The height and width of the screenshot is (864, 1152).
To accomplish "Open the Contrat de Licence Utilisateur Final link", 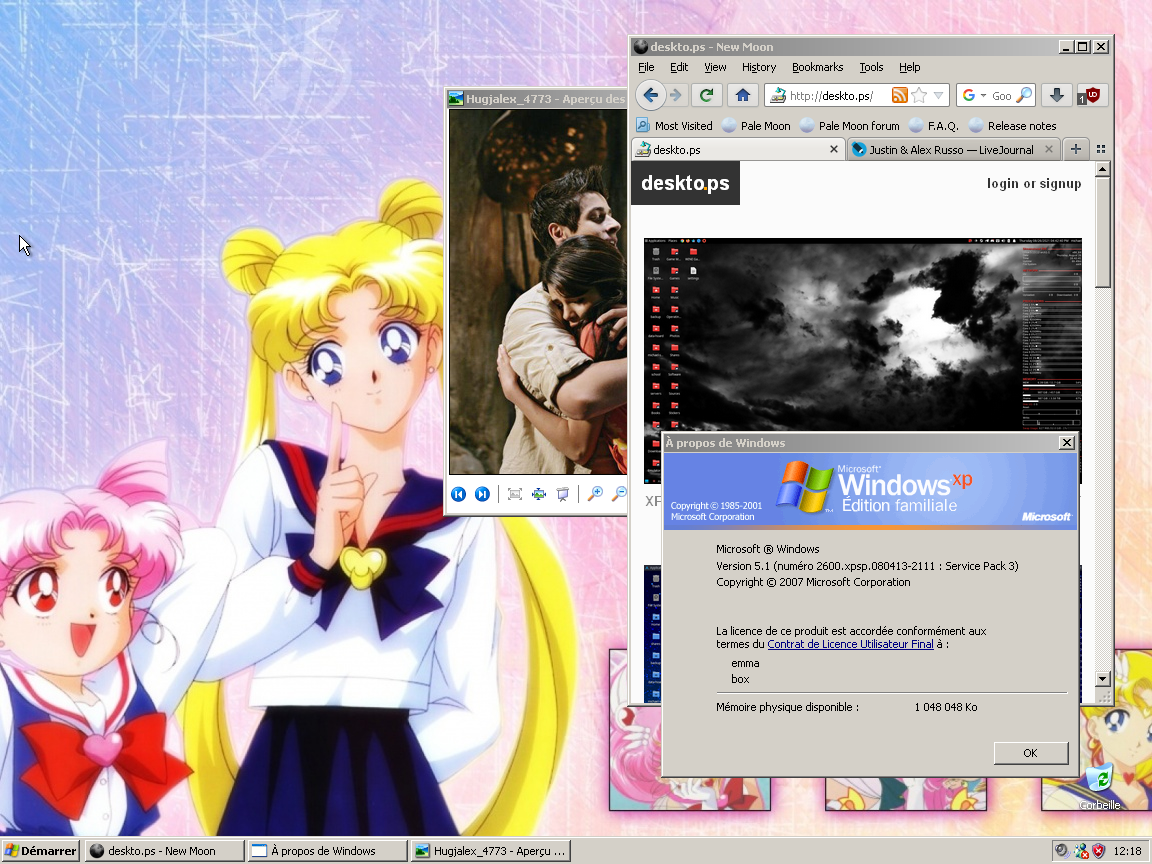I will click(x=850, y=644).
